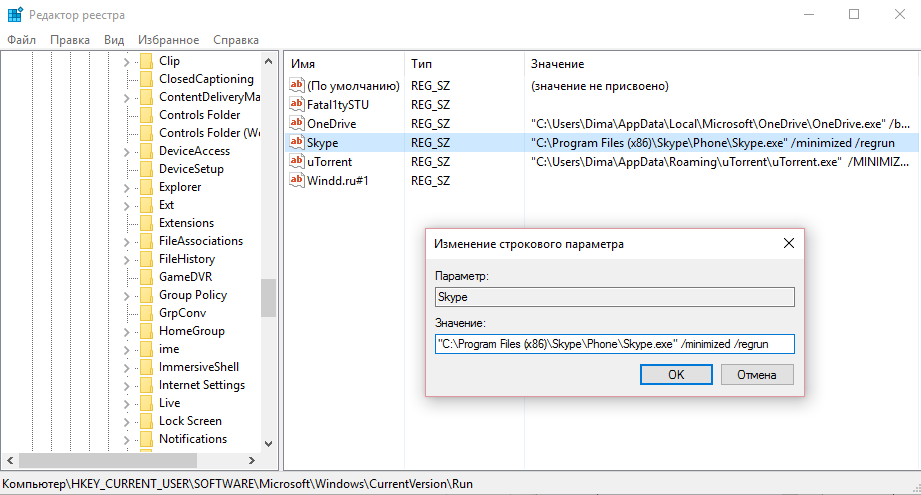Screen dimensions: 921x495
Task: Expand the Group Policy tree node
Action: (126, 295)
